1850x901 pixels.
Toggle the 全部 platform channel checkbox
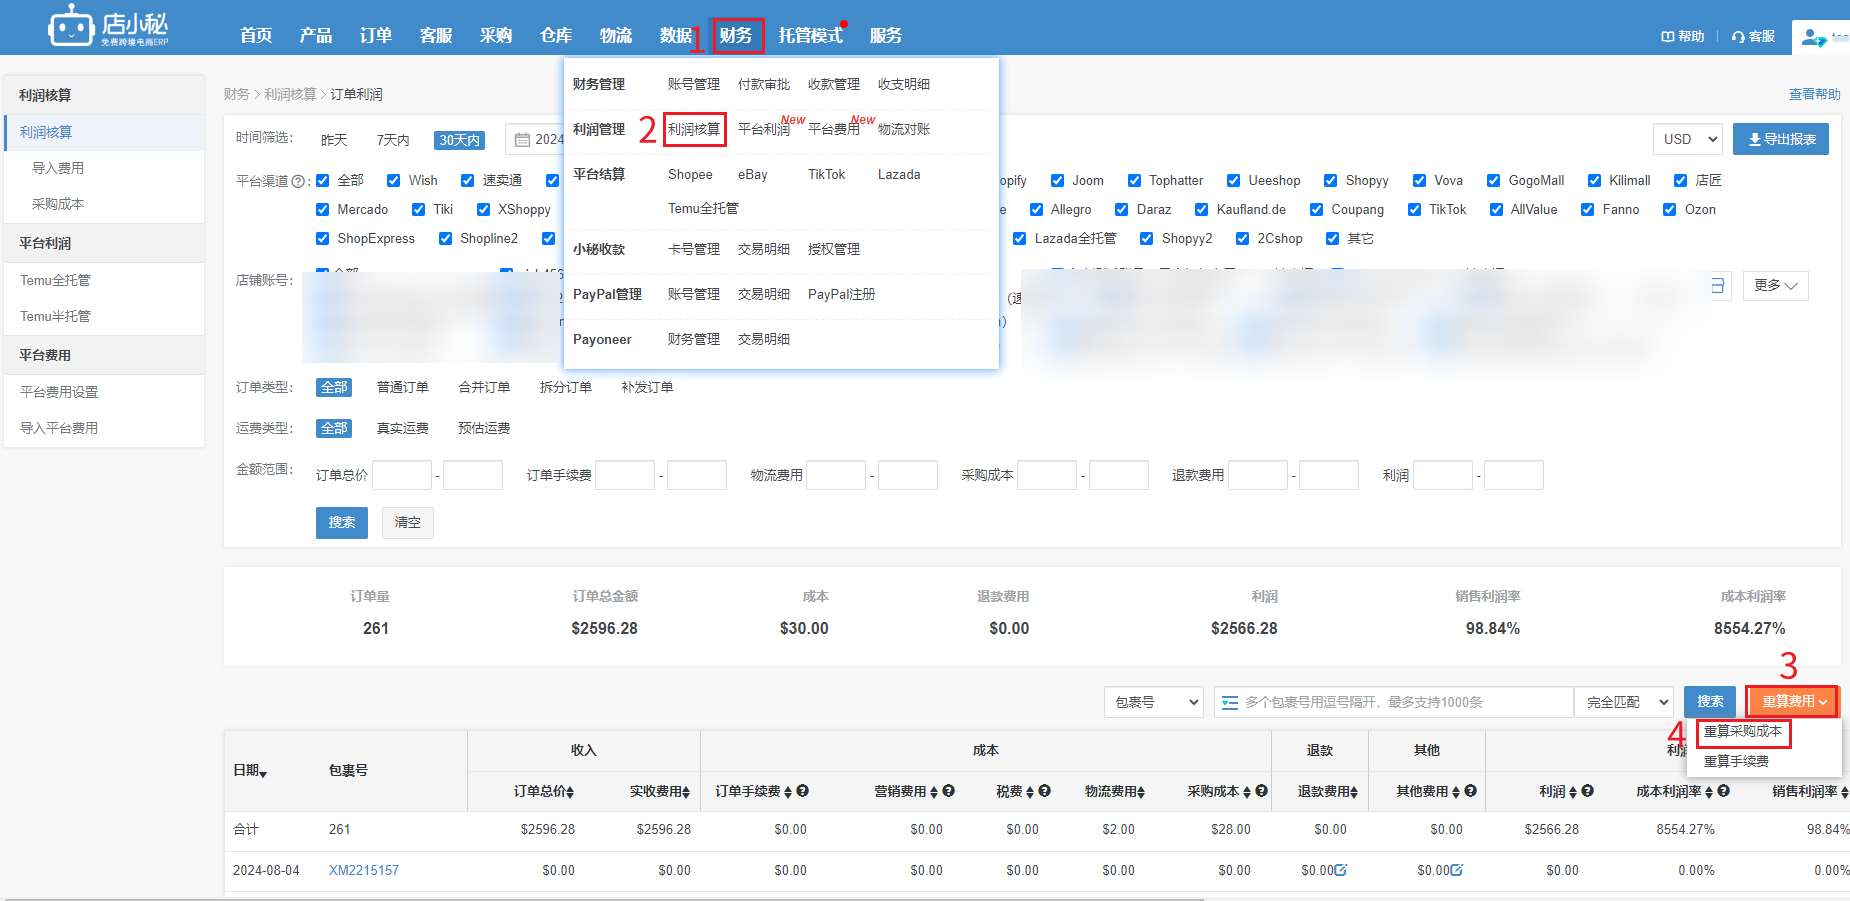(x=323, y=181)
